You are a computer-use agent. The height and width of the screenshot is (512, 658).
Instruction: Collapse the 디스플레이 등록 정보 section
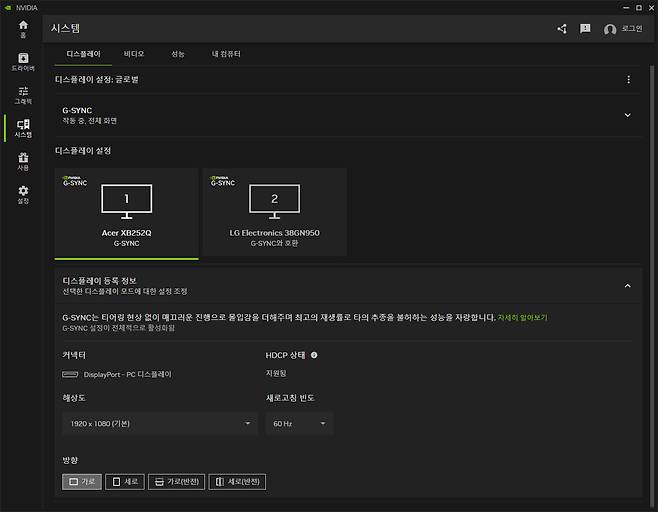[627, 286]
